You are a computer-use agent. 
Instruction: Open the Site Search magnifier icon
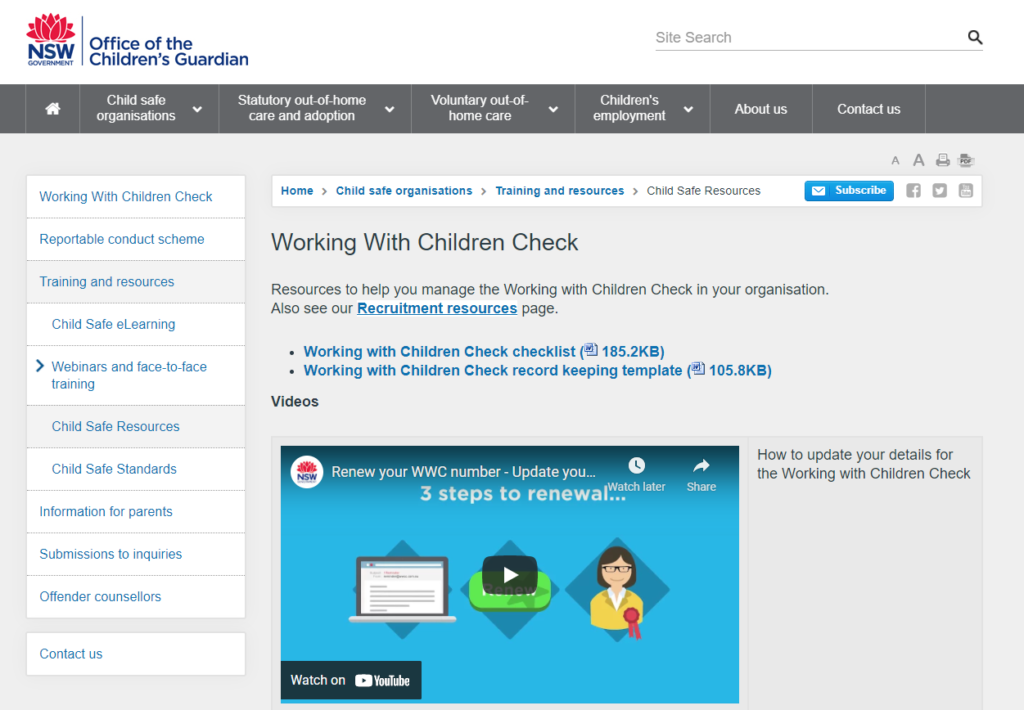pyautogui.click(x=975, y=37)
